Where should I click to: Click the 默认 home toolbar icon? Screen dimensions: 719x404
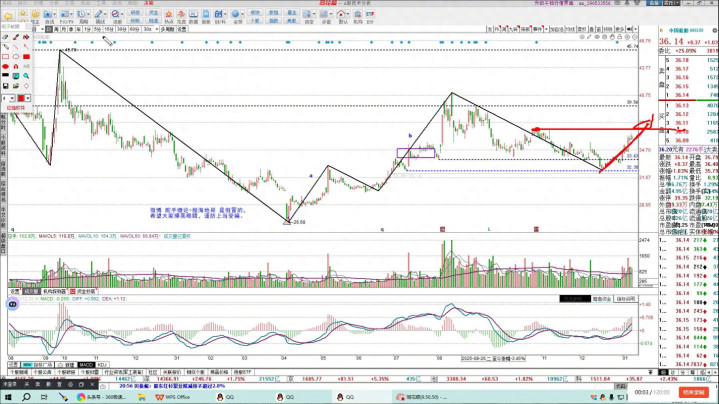pyautogui.click(x=341, y=16)
